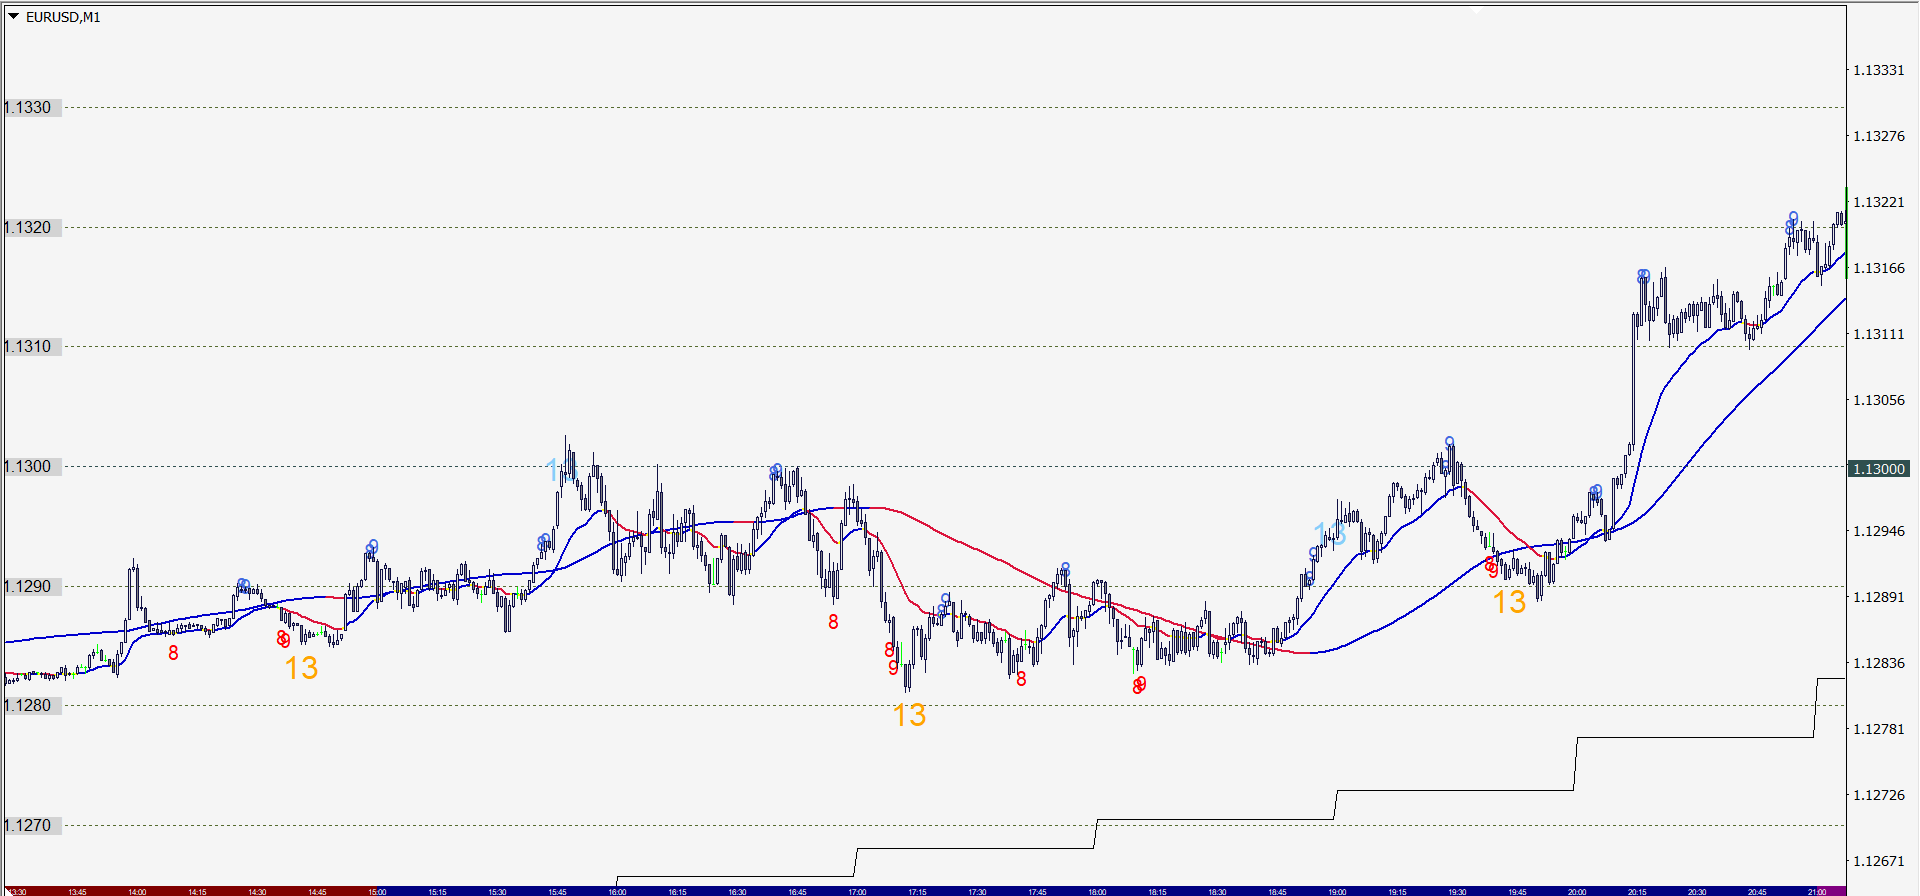Image resolution: width=1920 pixels, height=896 pixels.
Task: Pick the 18:00 tick on the time axis
Action: coord(1097,891)
